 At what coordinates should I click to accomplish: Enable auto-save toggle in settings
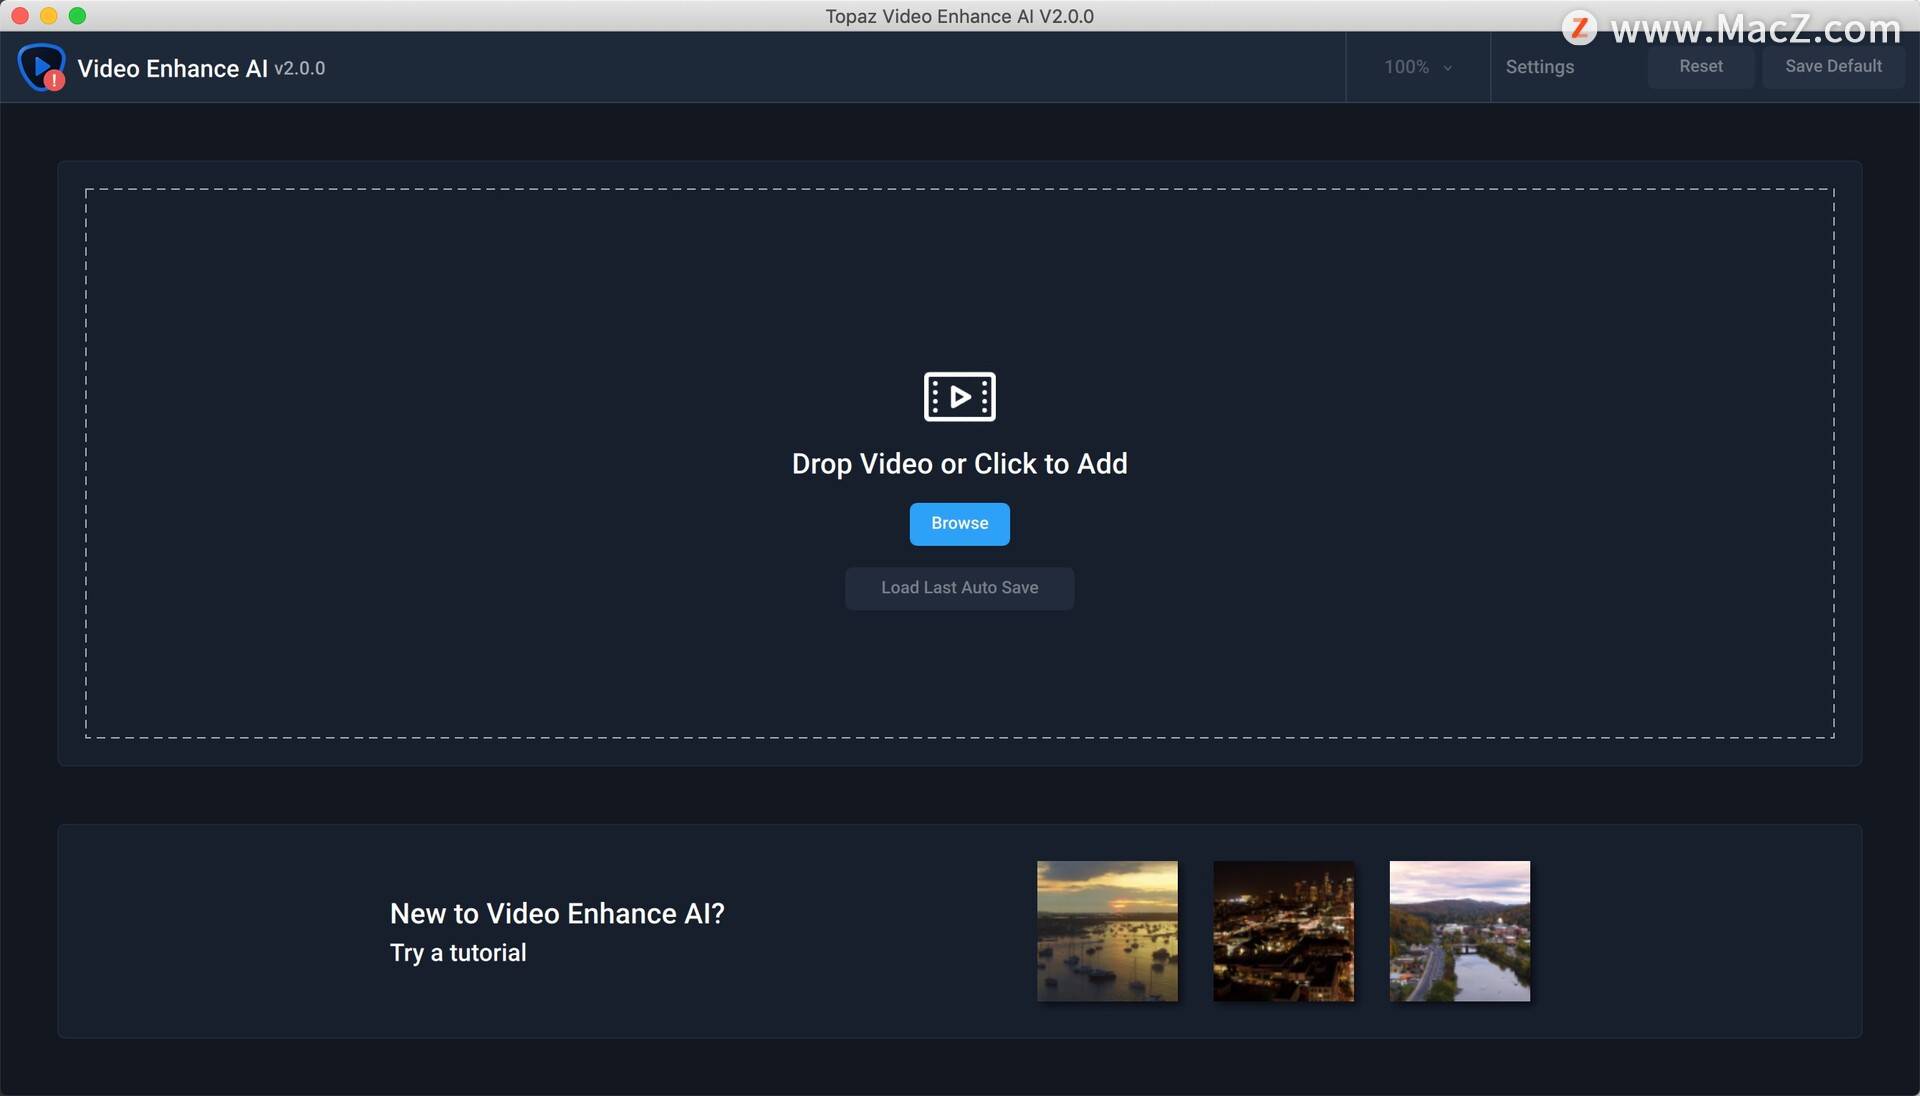[1540, 66]
